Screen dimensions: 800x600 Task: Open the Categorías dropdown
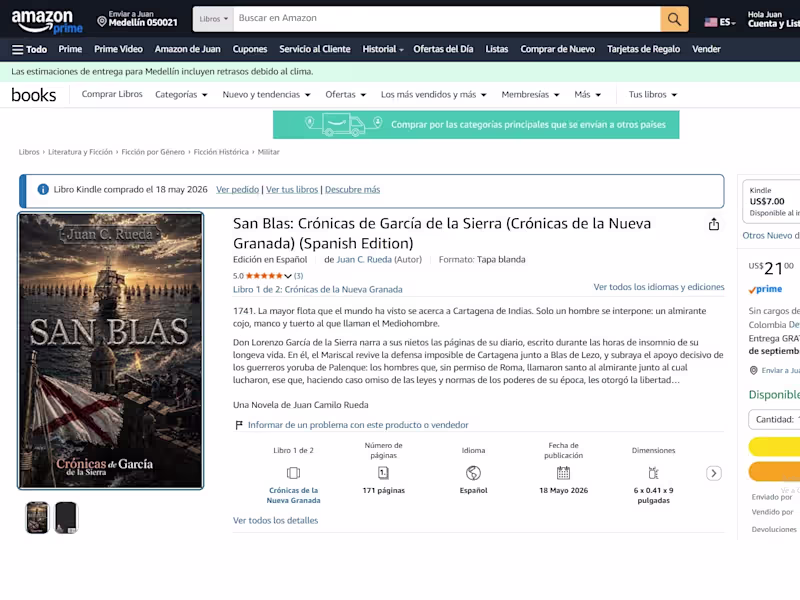(181, 94)
